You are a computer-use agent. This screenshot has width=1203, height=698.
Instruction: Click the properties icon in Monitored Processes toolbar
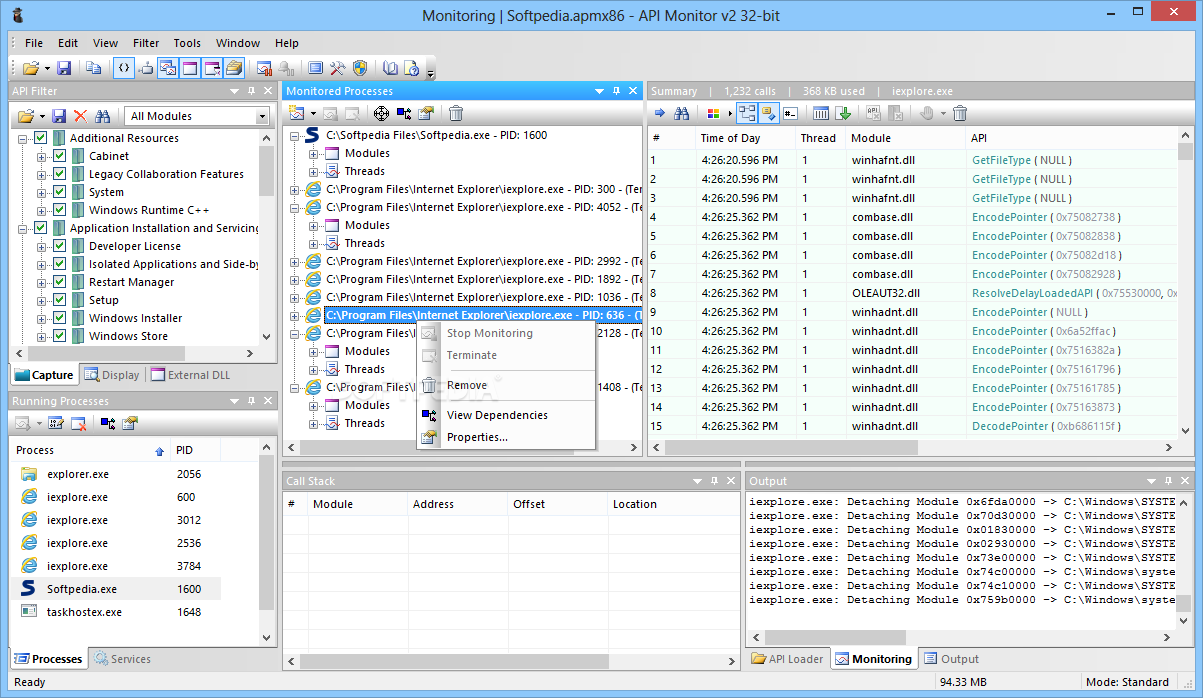click(427, 113)
